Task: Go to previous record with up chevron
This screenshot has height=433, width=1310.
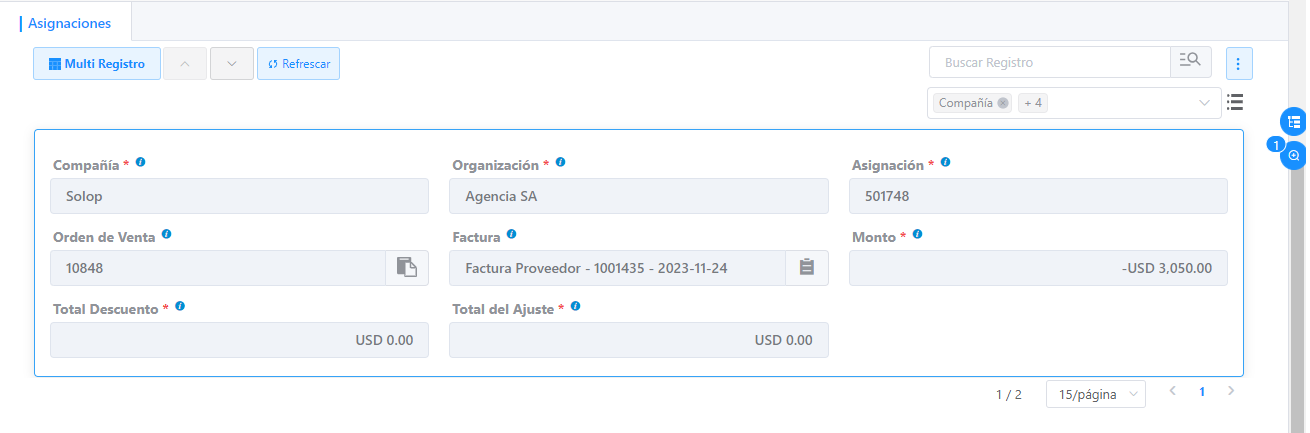Action: [x=184, y=64]
